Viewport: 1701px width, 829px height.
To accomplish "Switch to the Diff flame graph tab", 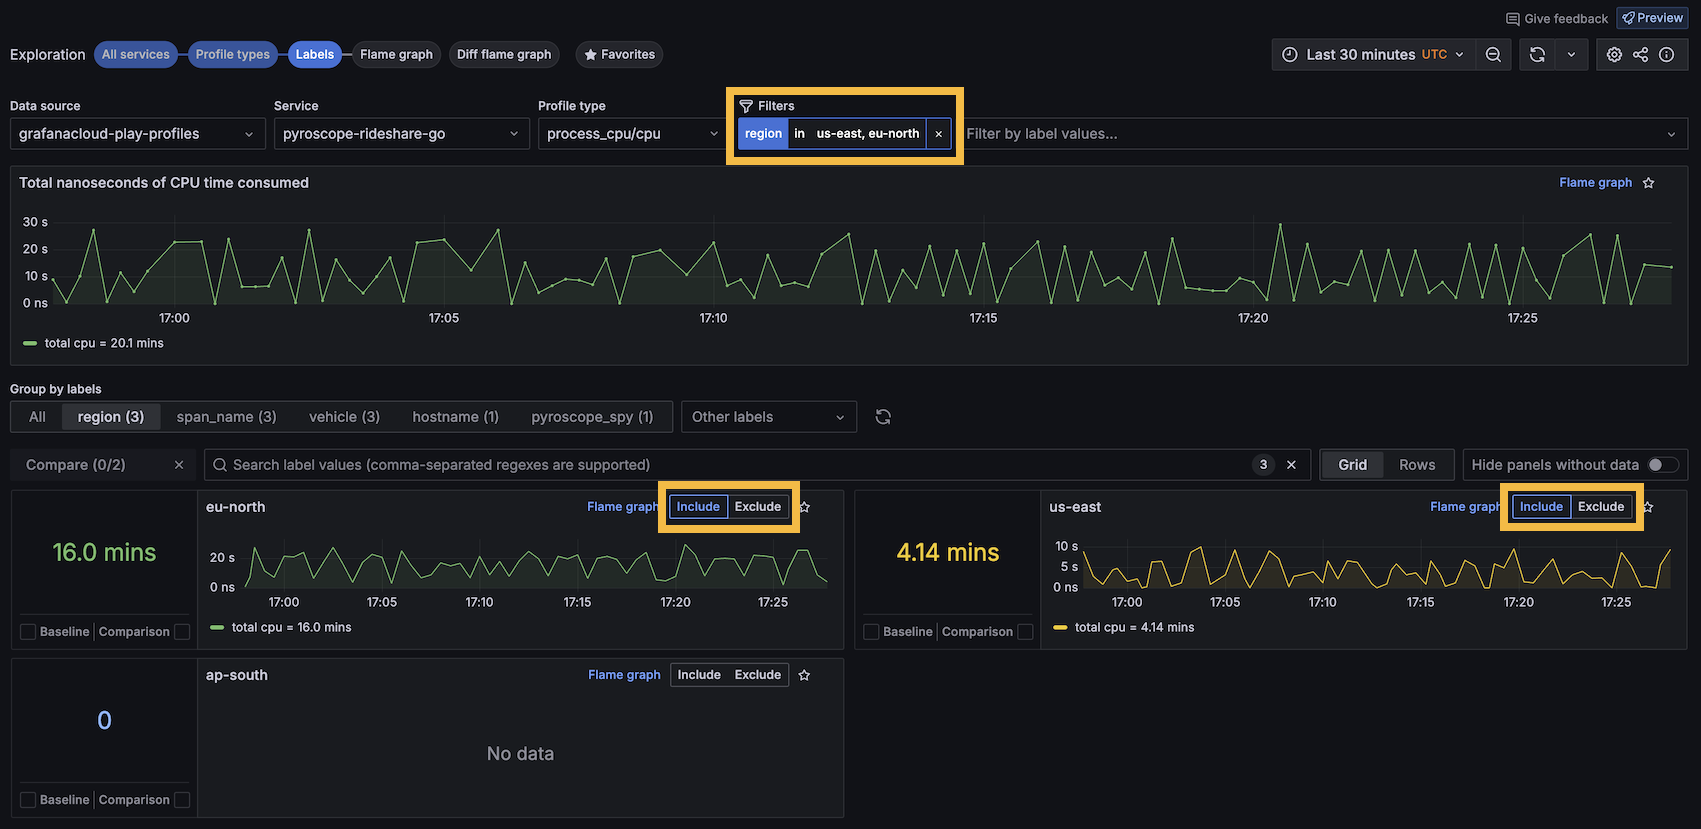I will [x=503, y=55].
